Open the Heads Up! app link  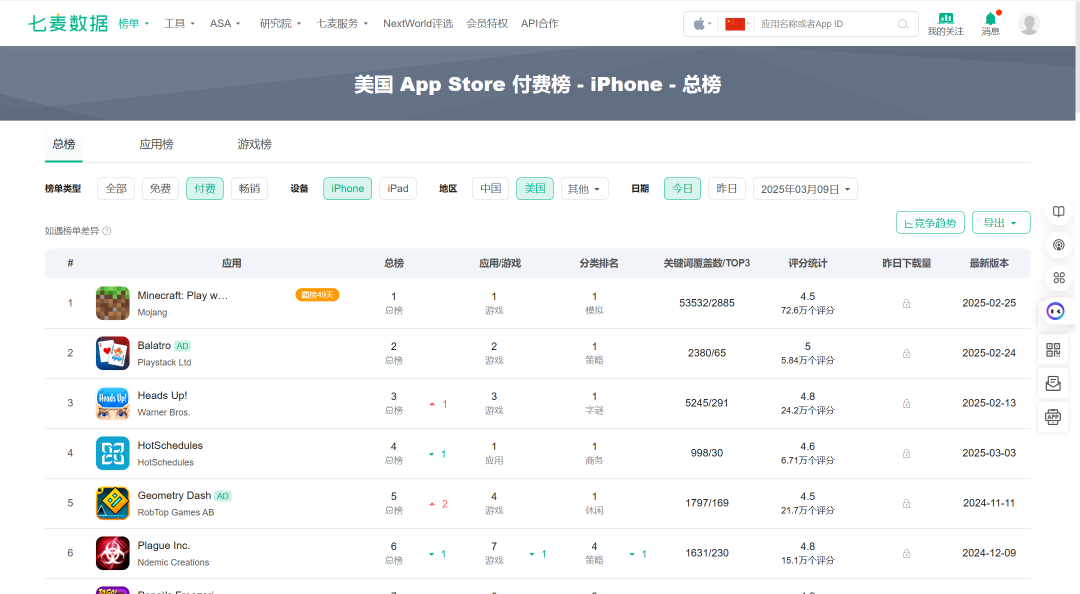pos(162,395)
